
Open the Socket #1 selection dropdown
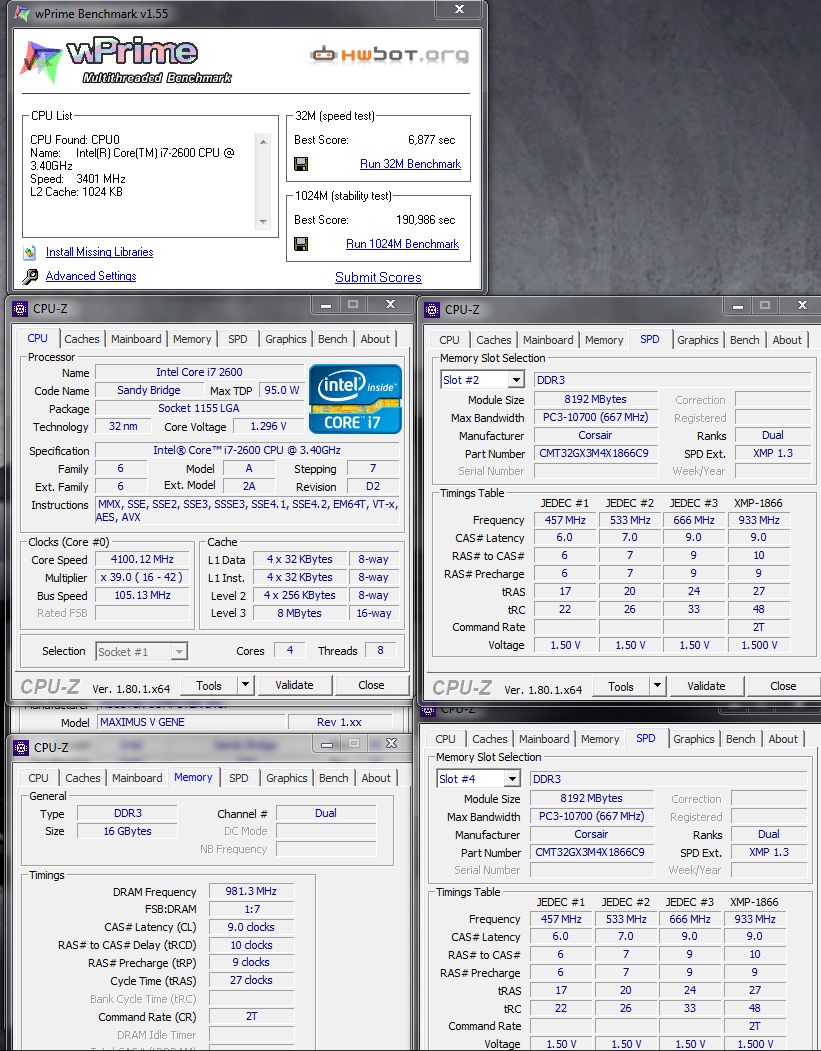point(179,652)
